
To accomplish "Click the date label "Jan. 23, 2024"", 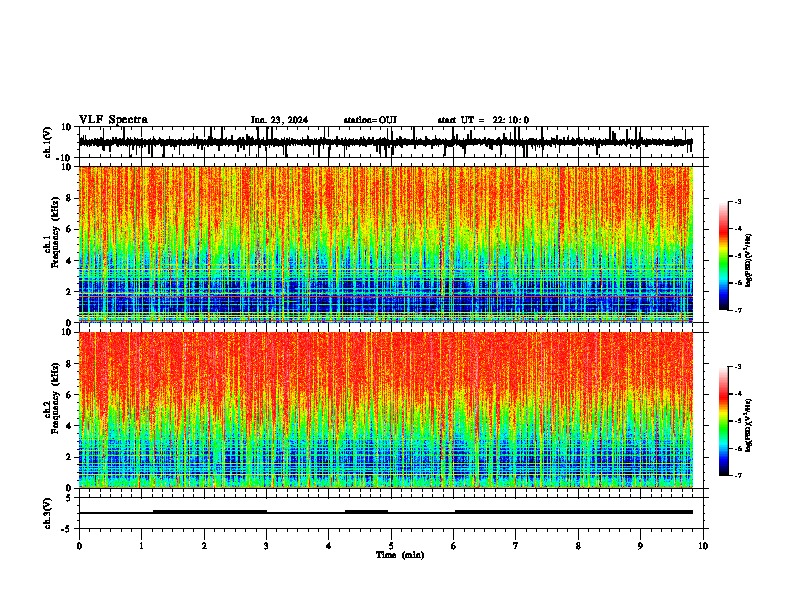I will [x=279, y=120].
